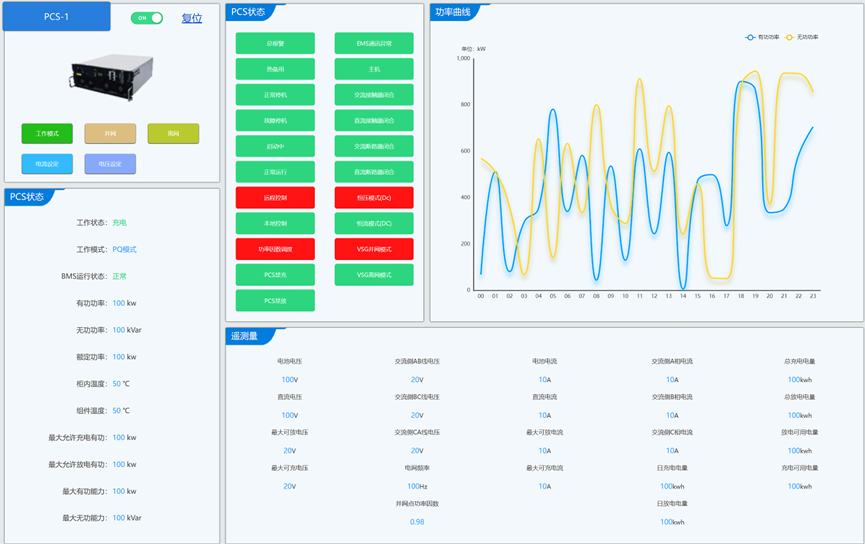Click the 总充电电量 value 100kwh
This screenshot has width=865, height=544.
tap(799, 380)
